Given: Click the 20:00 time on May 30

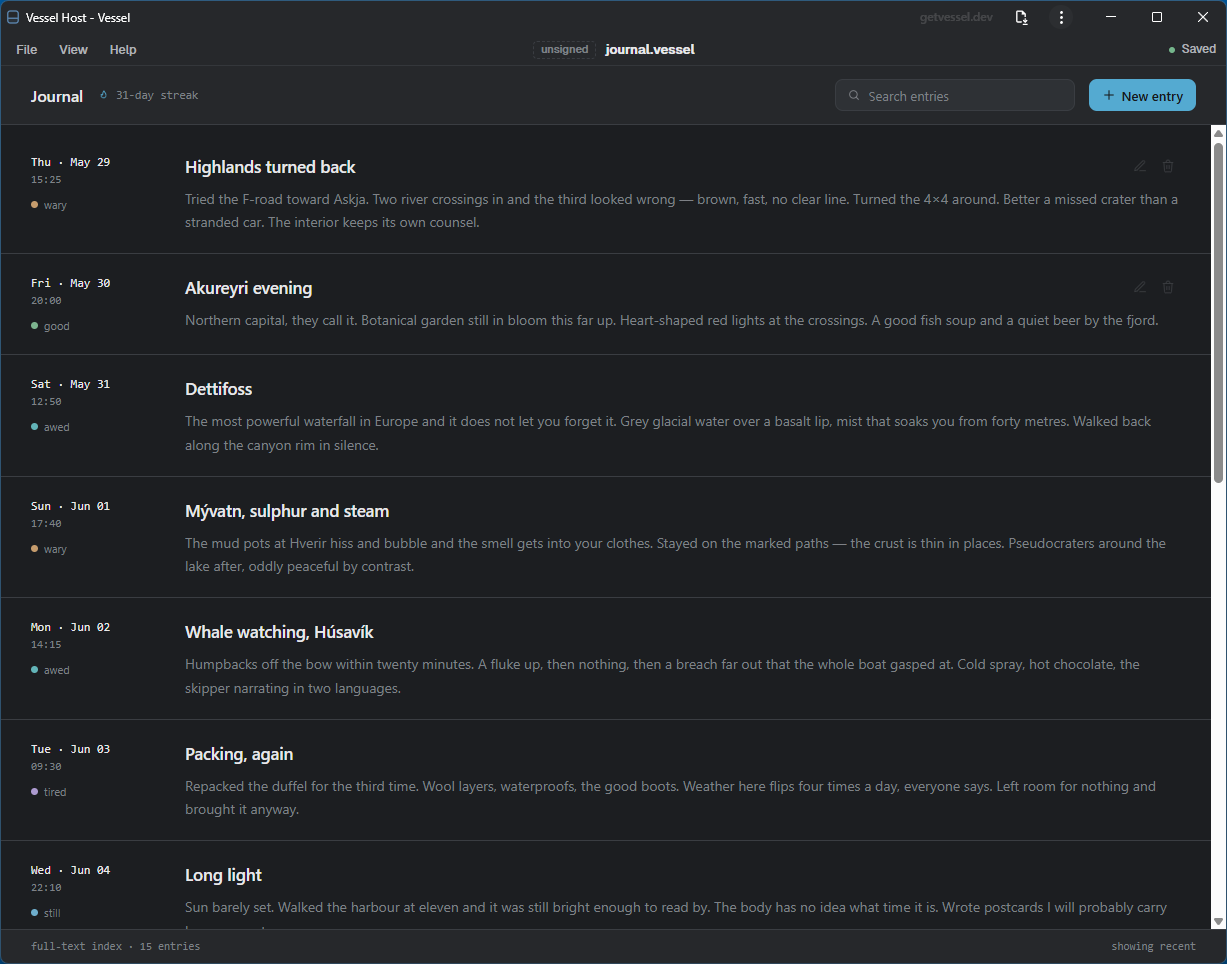Looking at the screenshot, I should pyautogui.click(x=46, y=301).
